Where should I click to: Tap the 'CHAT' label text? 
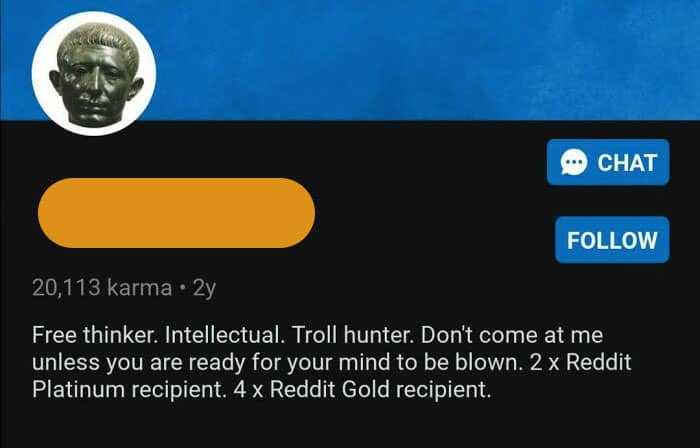[627, 162]
